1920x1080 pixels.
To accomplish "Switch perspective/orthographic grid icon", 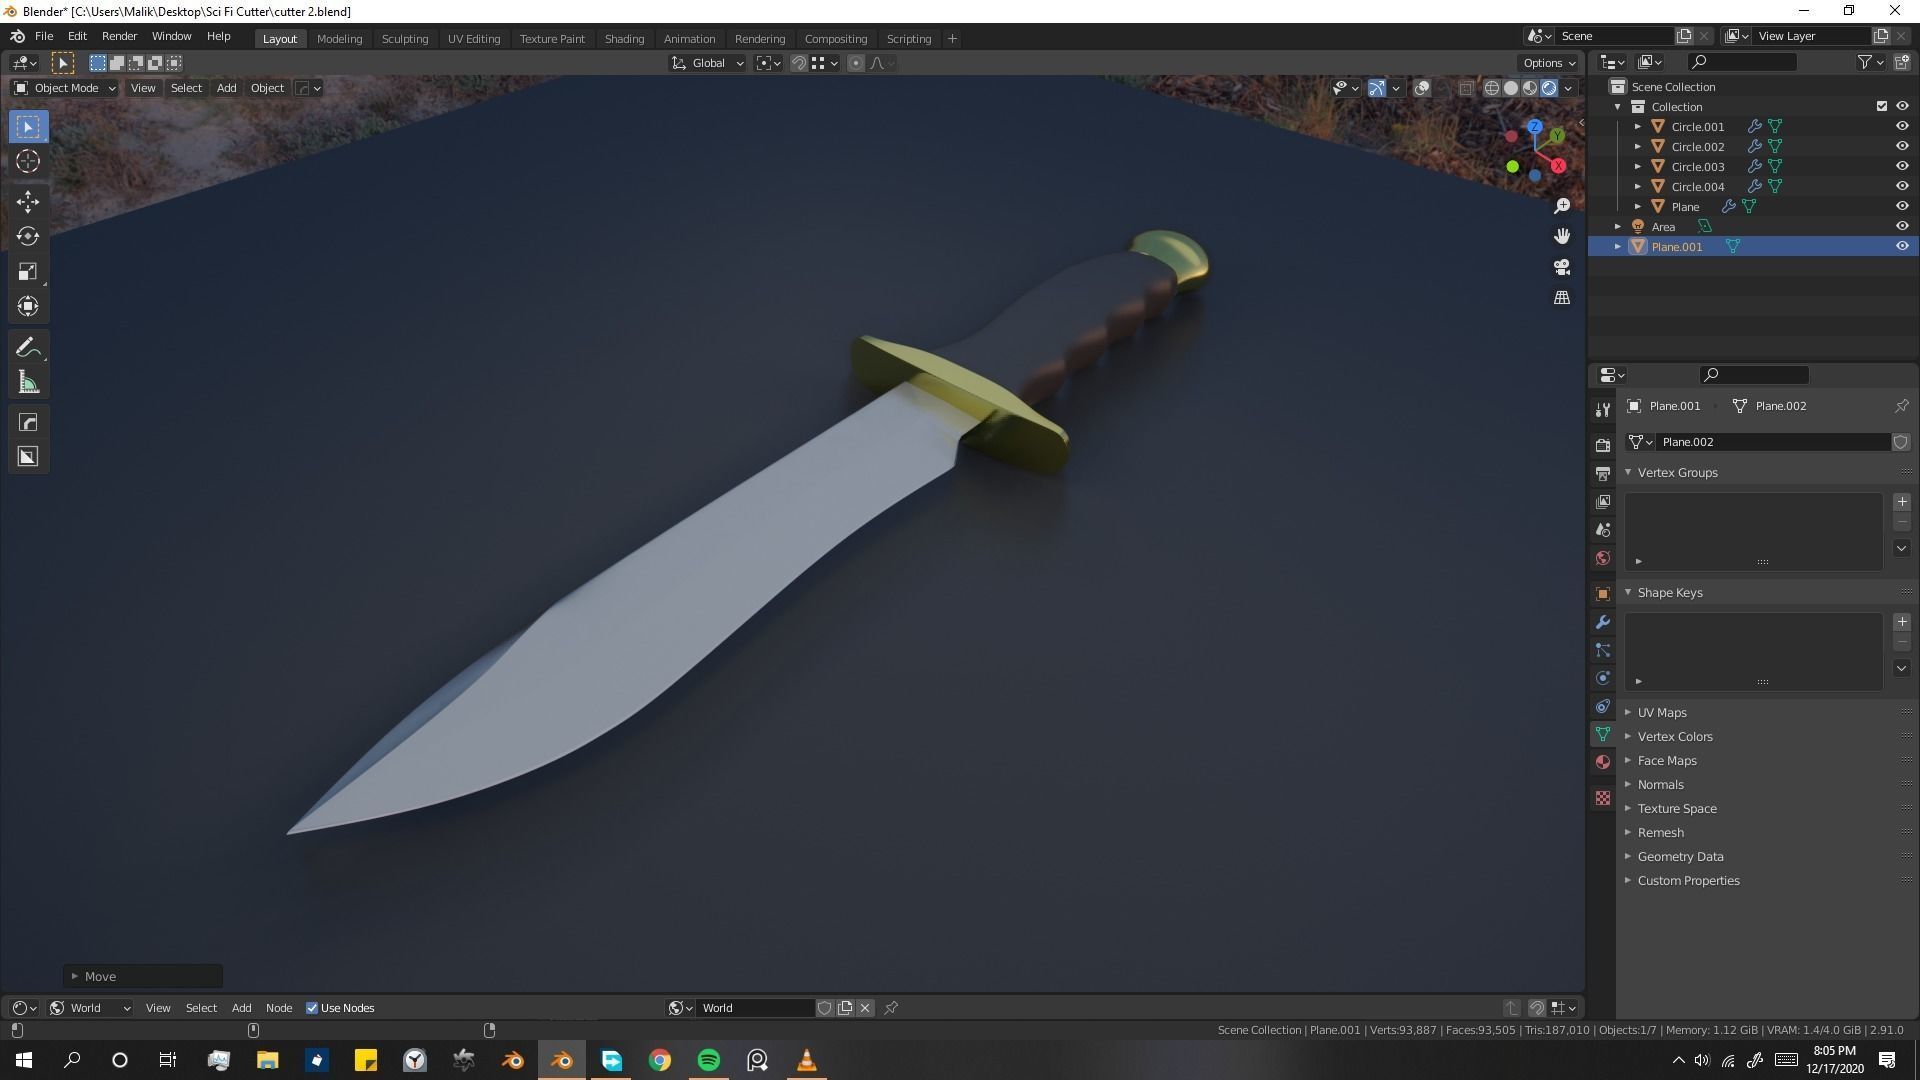I will coord(1562,298).
